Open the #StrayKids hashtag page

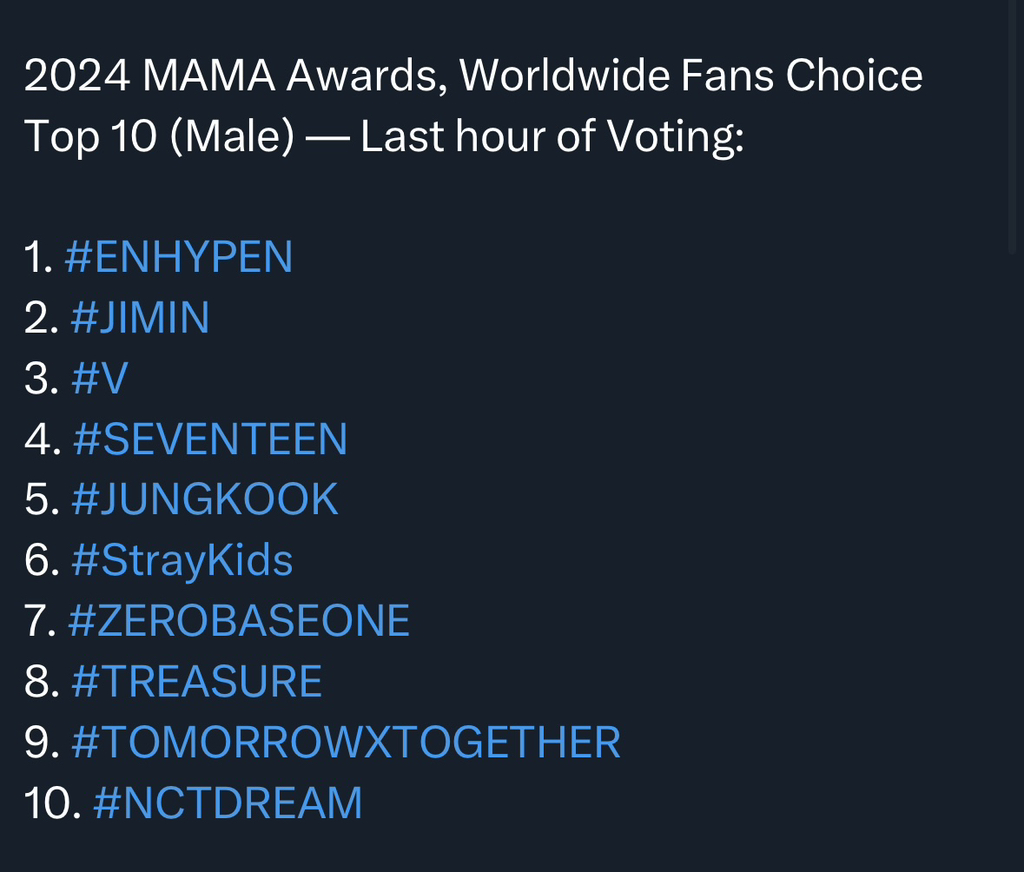pos(182,561)
